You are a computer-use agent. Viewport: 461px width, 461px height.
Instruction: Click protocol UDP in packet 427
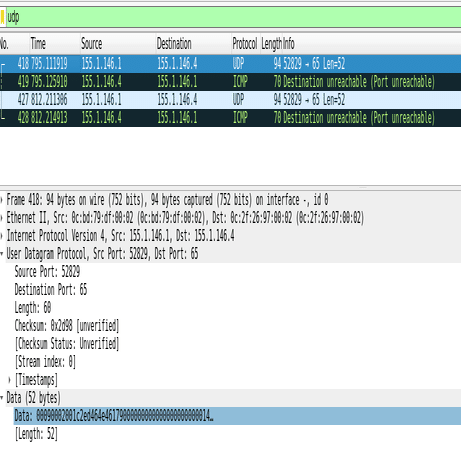[238, 100]
